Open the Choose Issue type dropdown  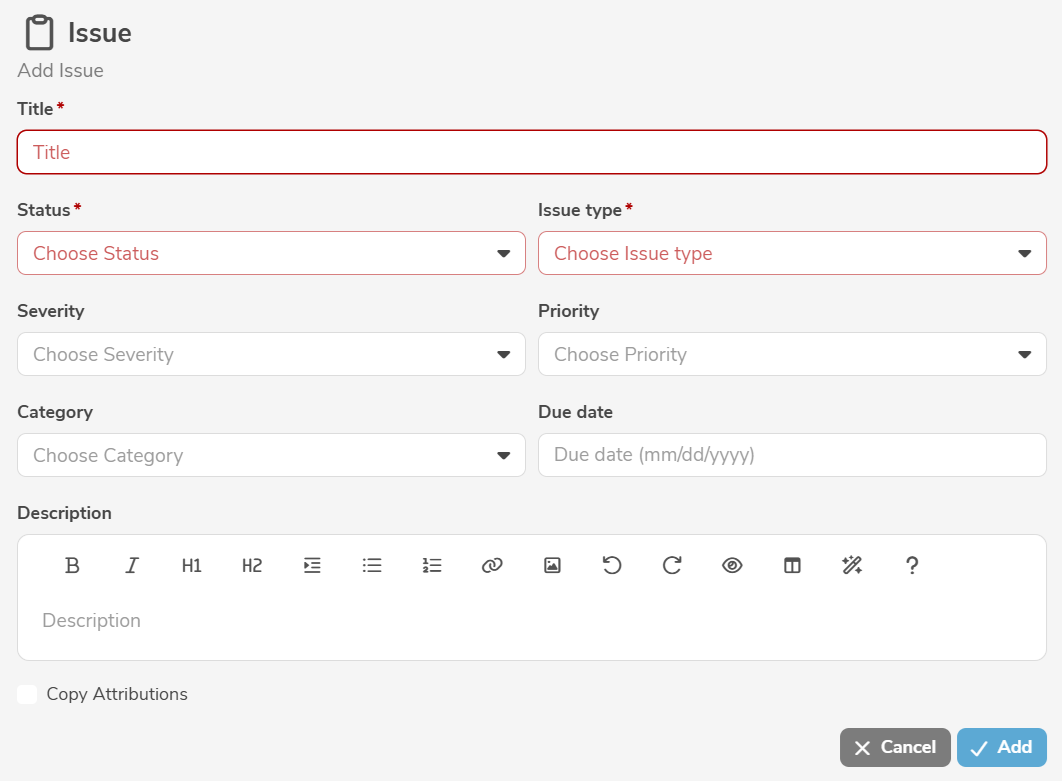pos(792,253)
